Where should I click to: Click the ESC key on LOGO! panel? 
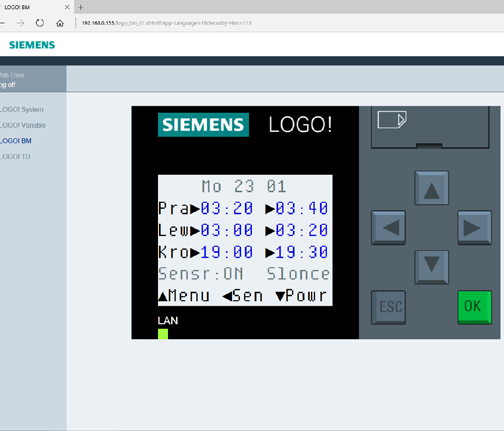(x=388, y=307)
